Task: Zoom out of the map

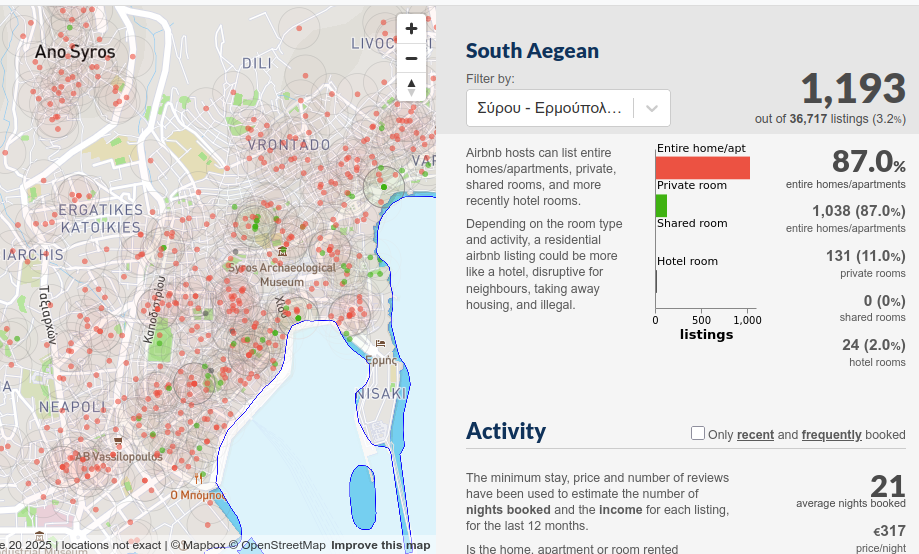Action: click(411, 59)
